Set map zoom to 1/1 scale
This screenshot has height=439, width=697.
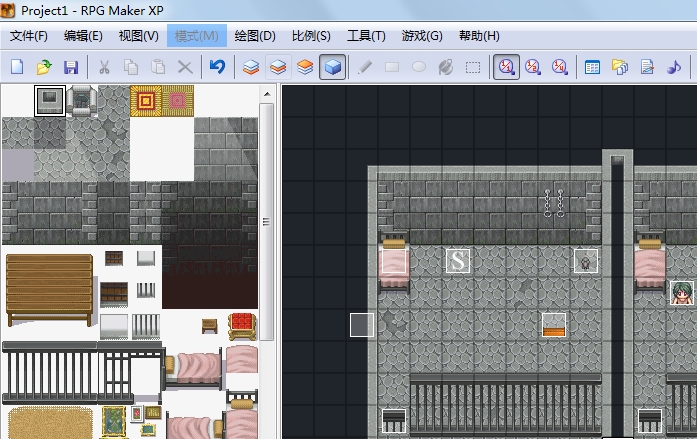coord(506,67)
